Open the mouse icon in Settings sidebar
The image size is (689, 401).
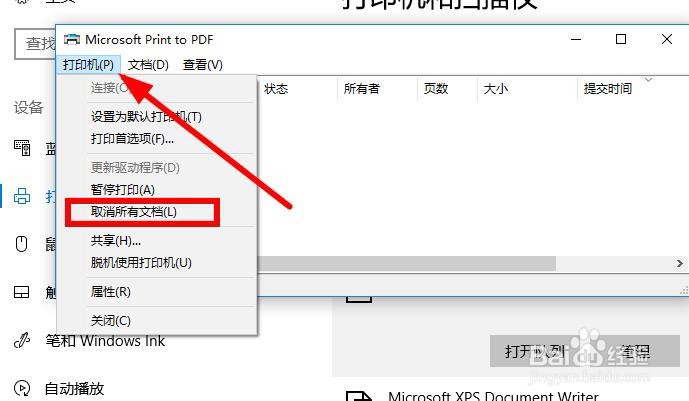(22, 244)
